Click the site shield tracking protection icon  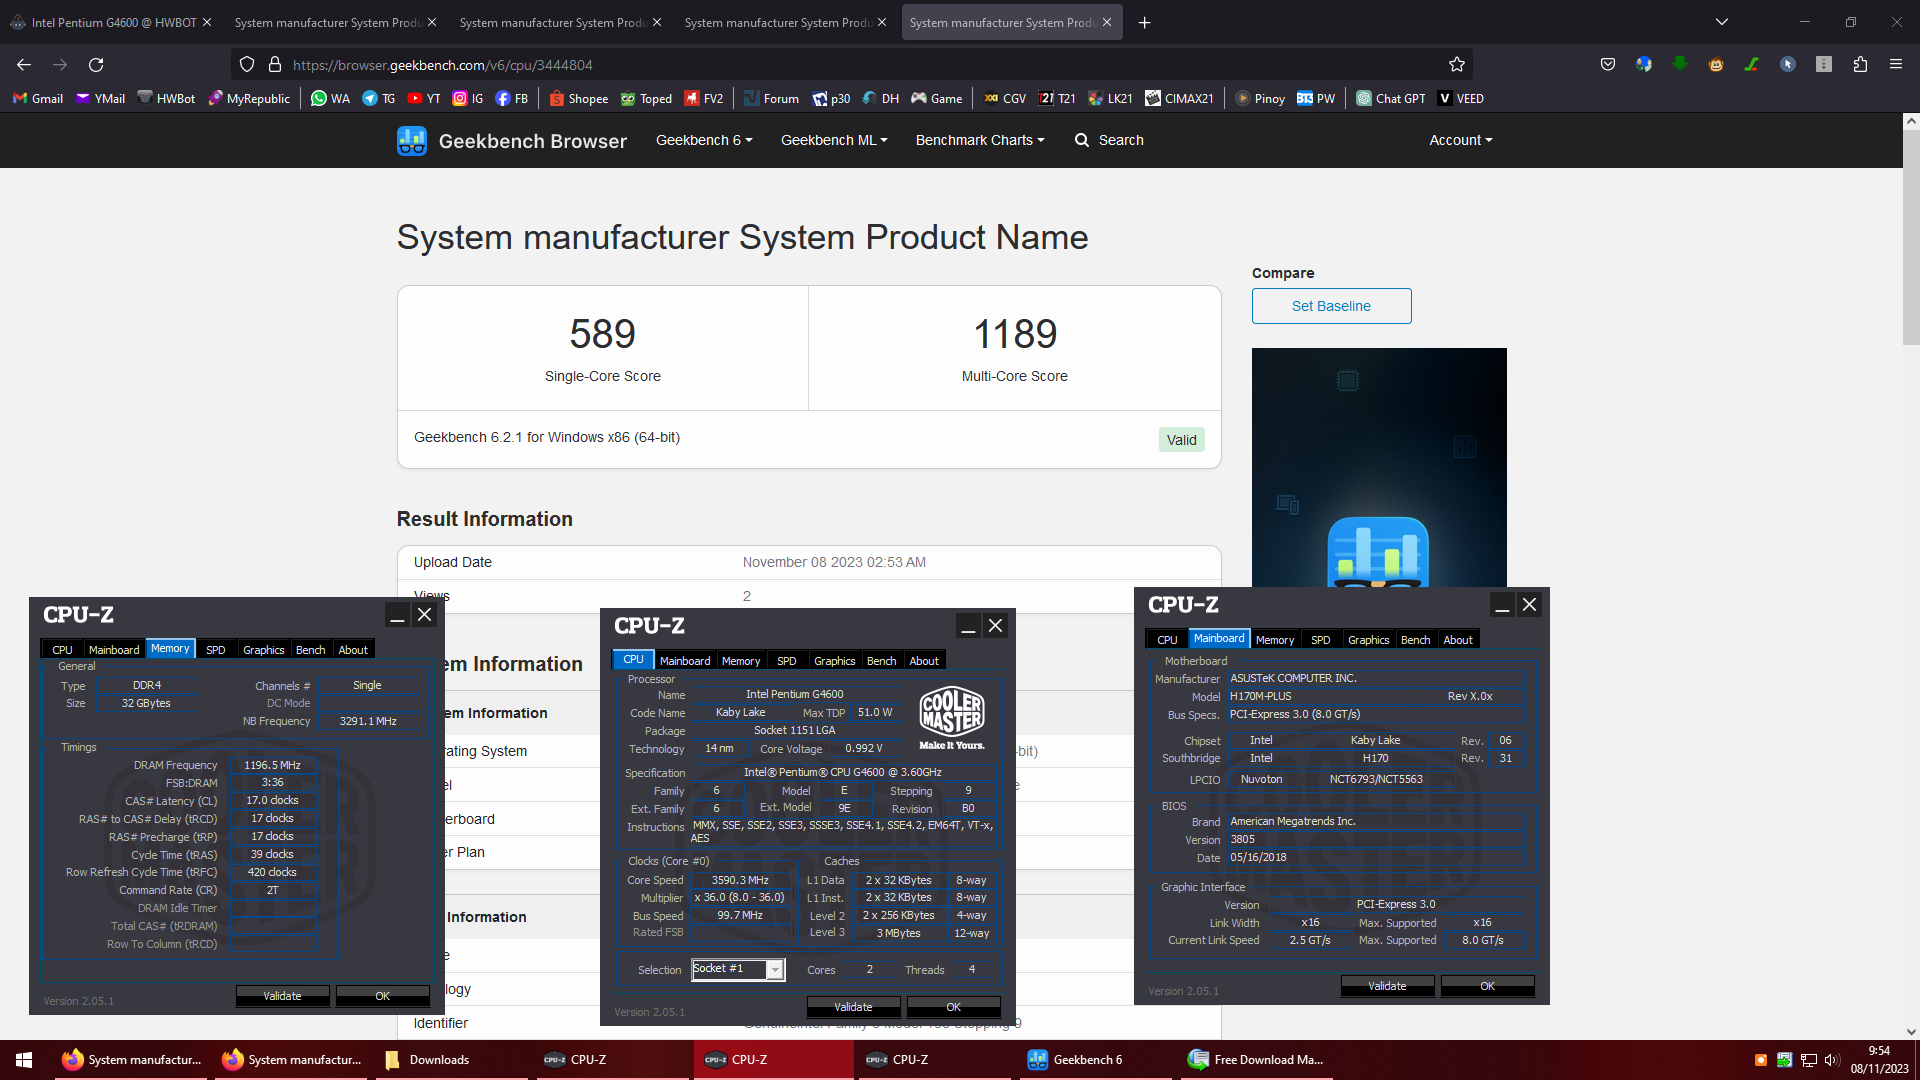click(x=247, y=65)
